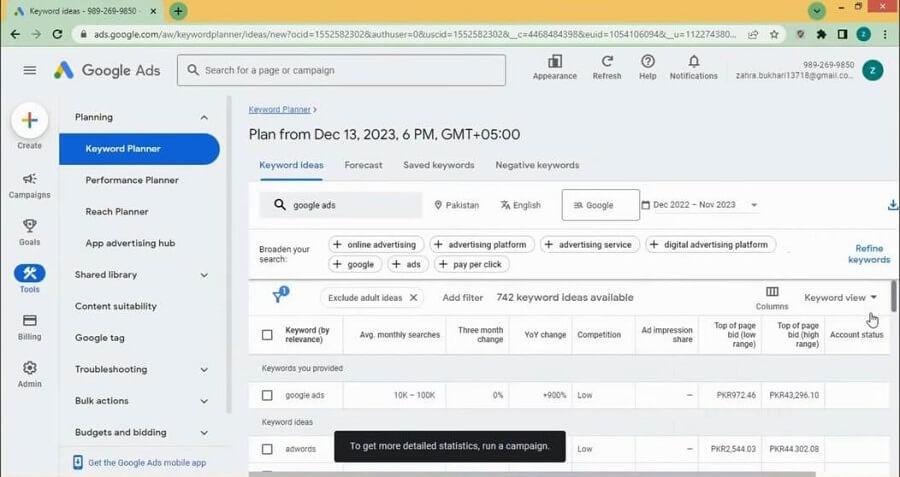Share this page icon in address bar

click(753, 34)
